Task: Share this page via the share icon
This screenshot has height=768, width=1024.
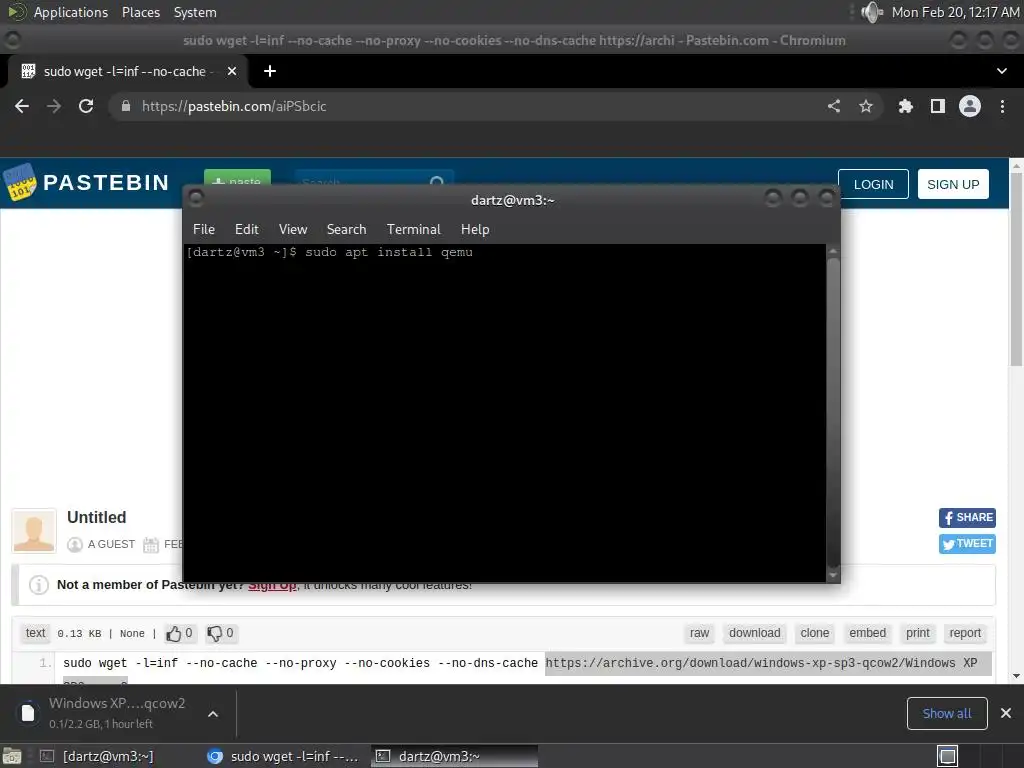Action: pyautogui.click(x=834, y=106)
